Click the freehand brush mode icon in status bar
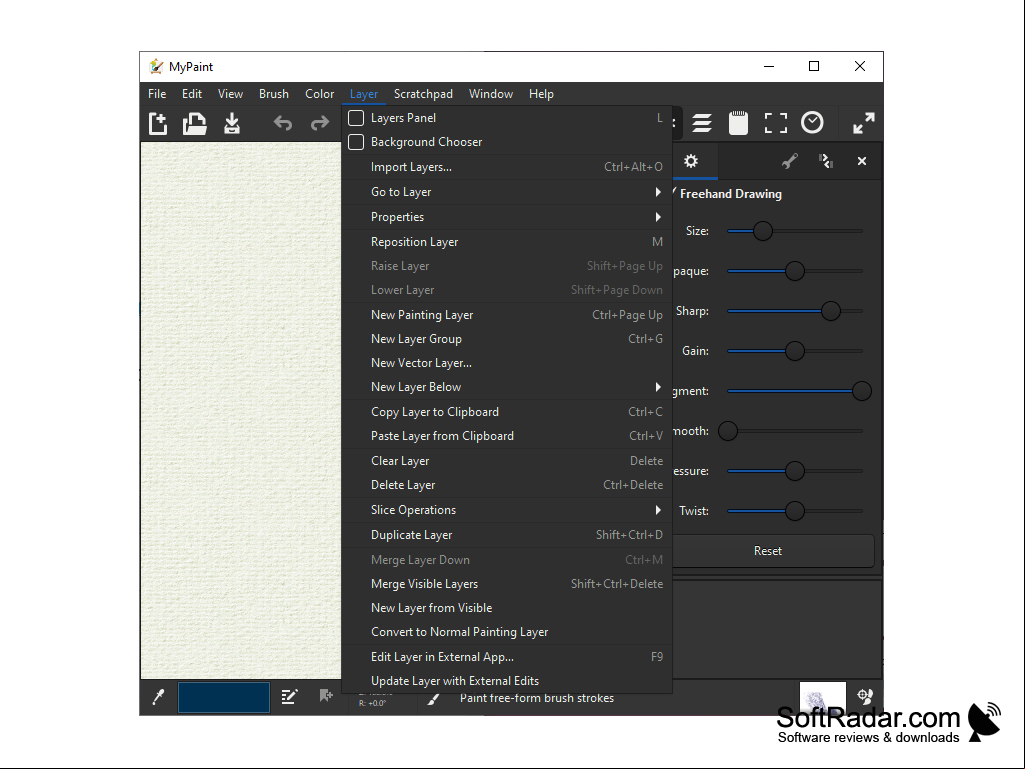 (x=433, y=699)
